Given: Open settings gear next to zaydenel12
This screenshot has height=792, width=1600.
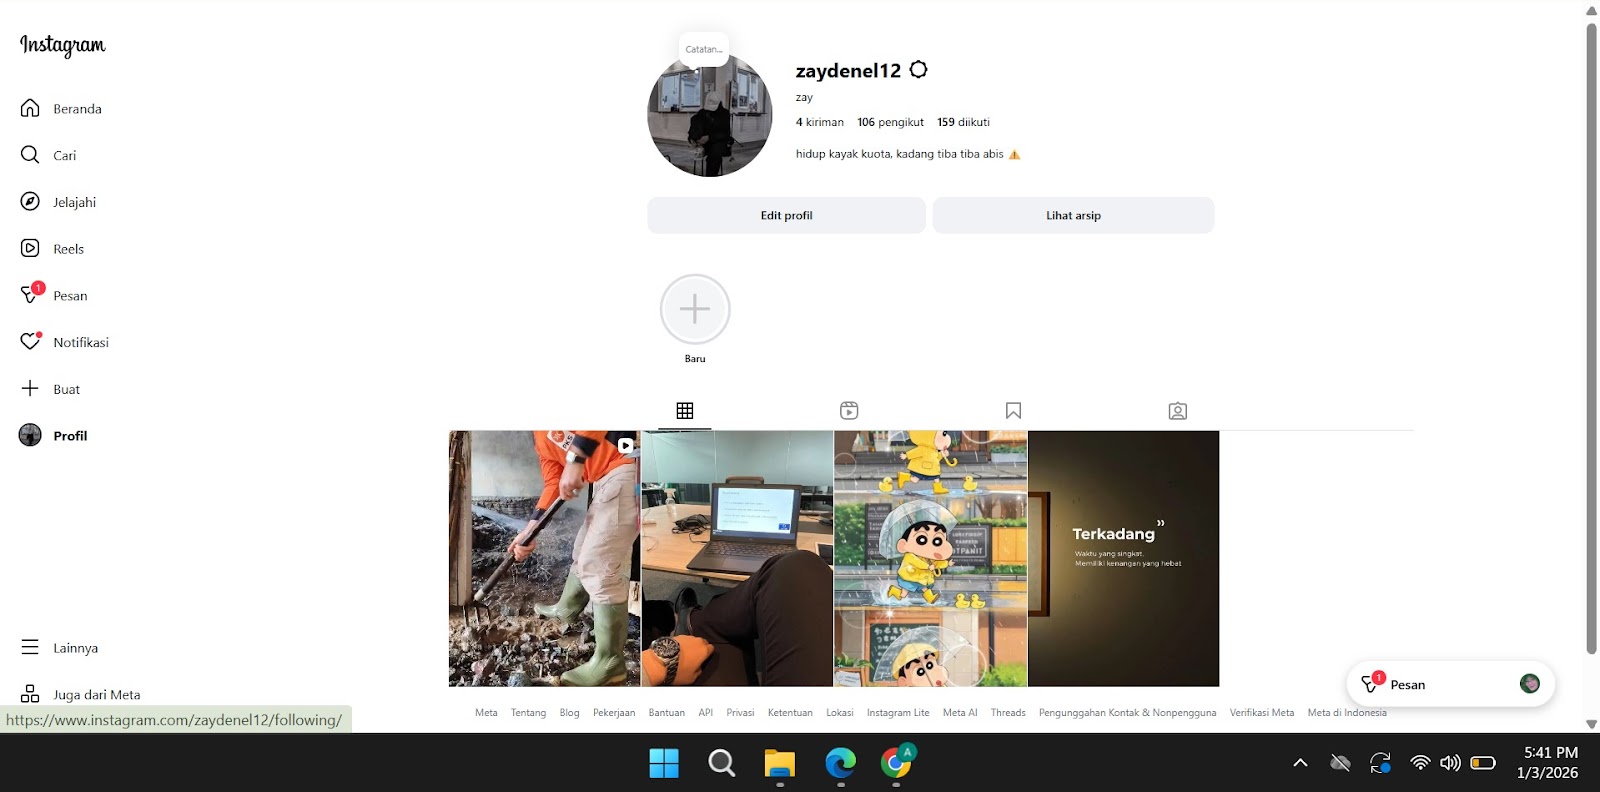Looking at the screenshot, I should pos(919,70).
